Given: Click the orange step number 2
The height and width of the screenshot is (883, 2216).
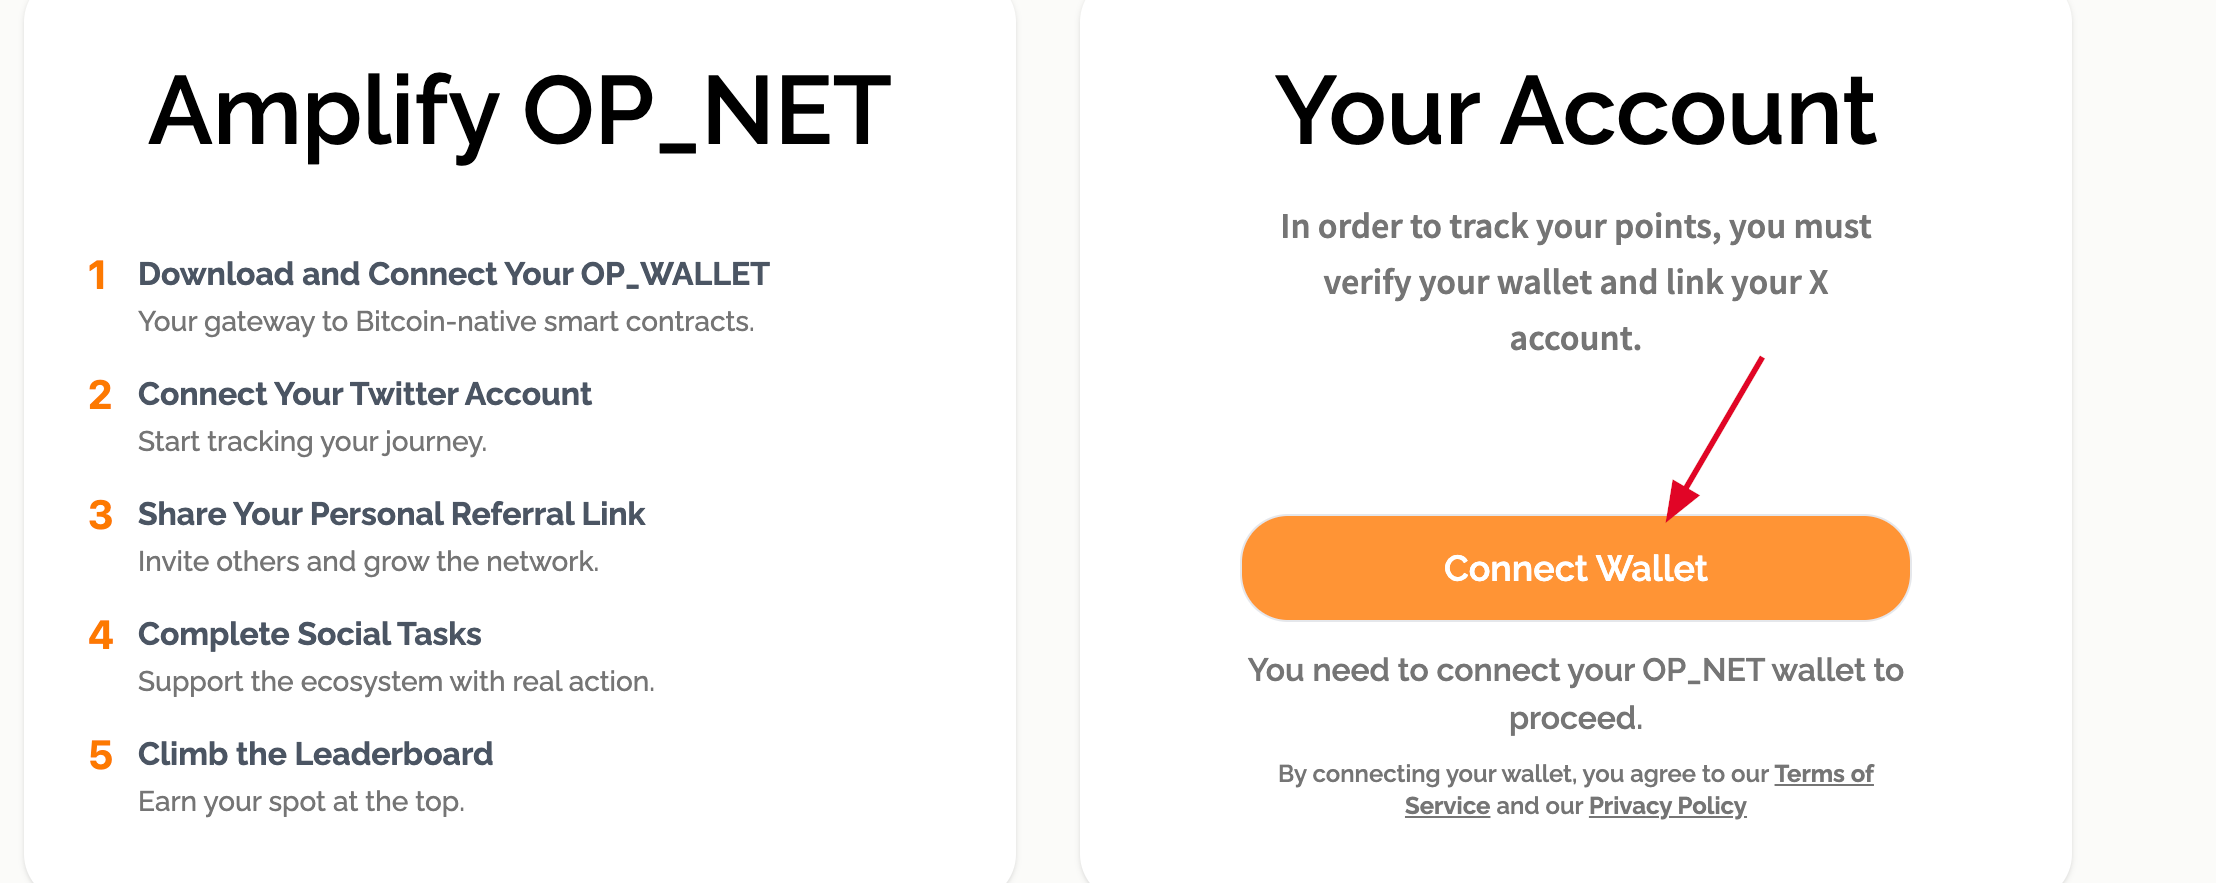Looking at the screenshot, I should pyautogui.click(x=100, y=395).
